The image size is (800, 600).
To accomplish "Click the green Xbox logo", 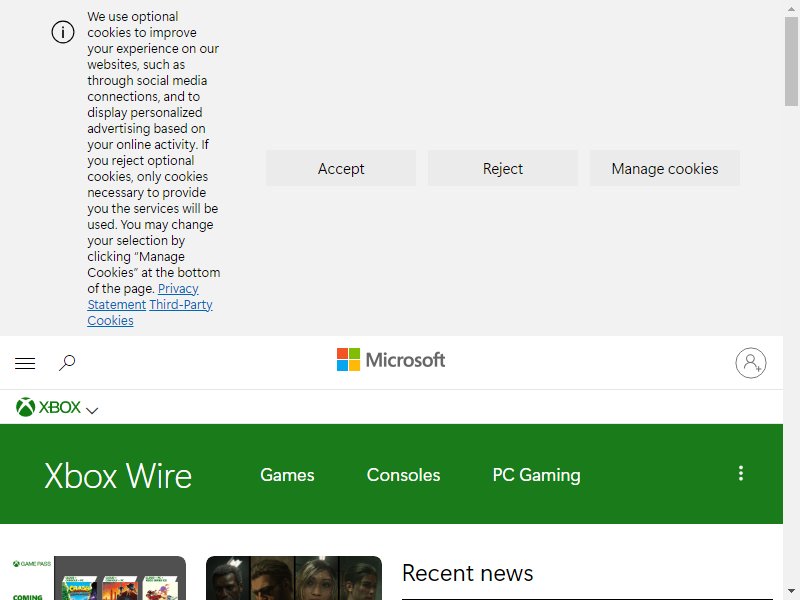I will (48, 407).
